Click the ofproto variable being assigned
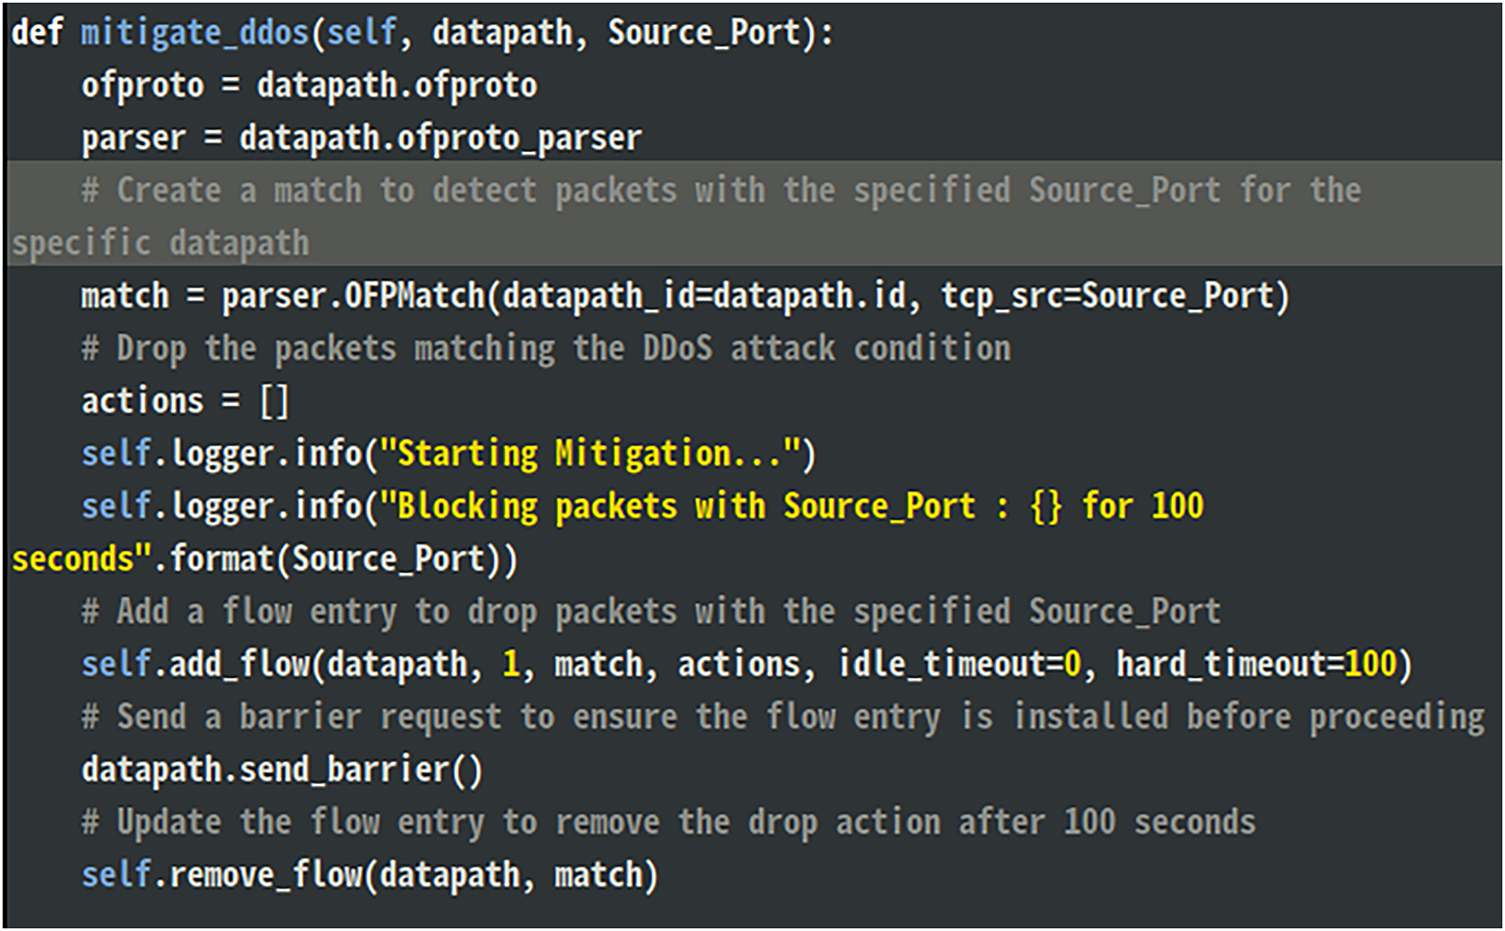This screenshot has height=931, width=1505. coord(142,86)
